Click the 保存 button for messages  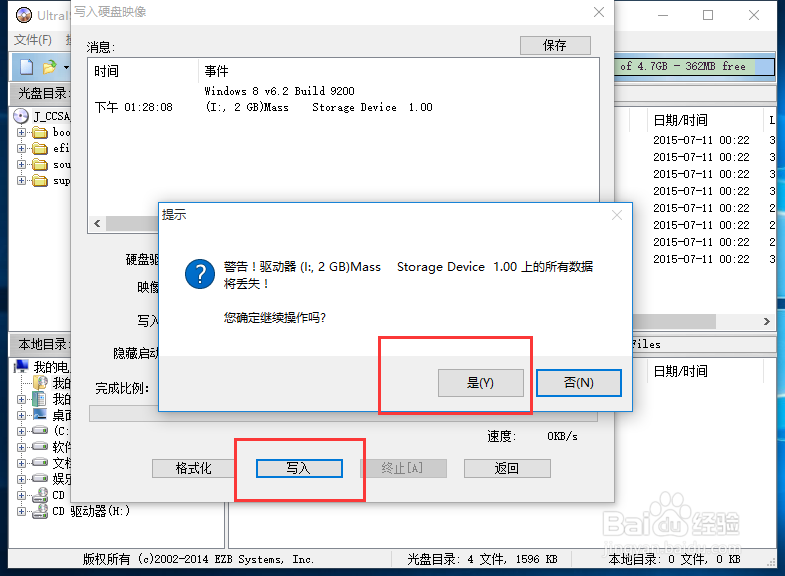click(555, 46)
